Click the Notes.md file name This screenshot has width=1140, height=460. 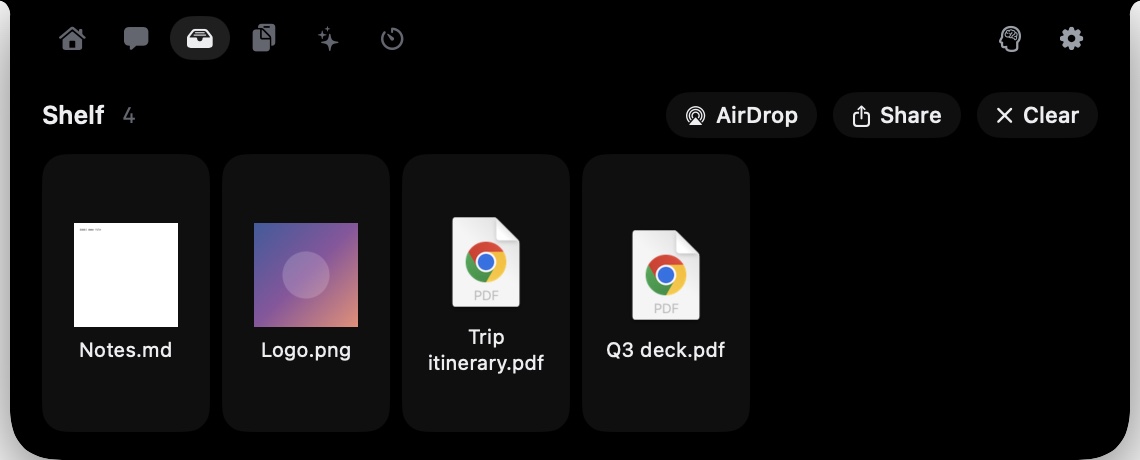(126, 350)
